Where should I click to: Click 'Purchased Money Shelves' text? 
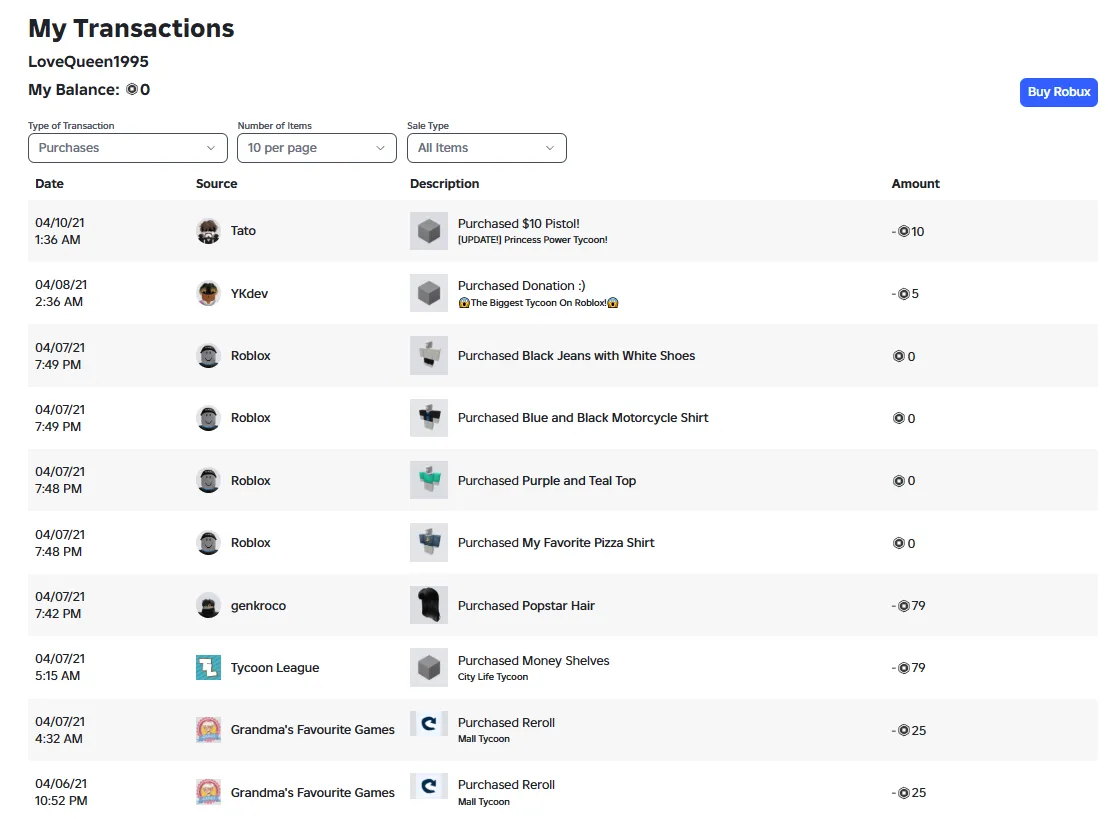coord(534,660)
